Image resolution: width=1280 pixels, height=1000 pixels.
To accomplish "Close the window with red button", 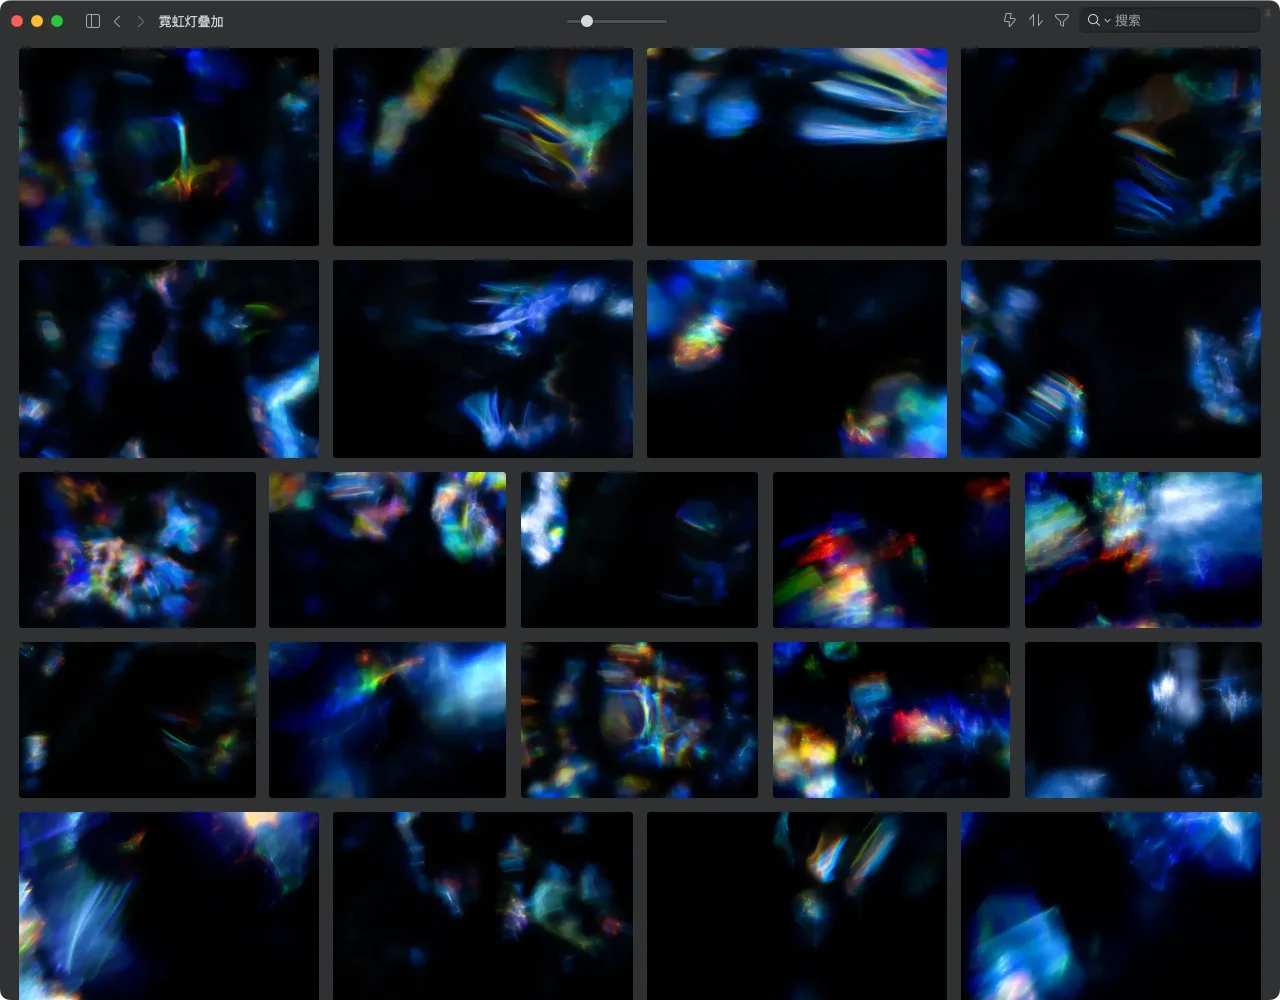I will [x=17, y=21].
